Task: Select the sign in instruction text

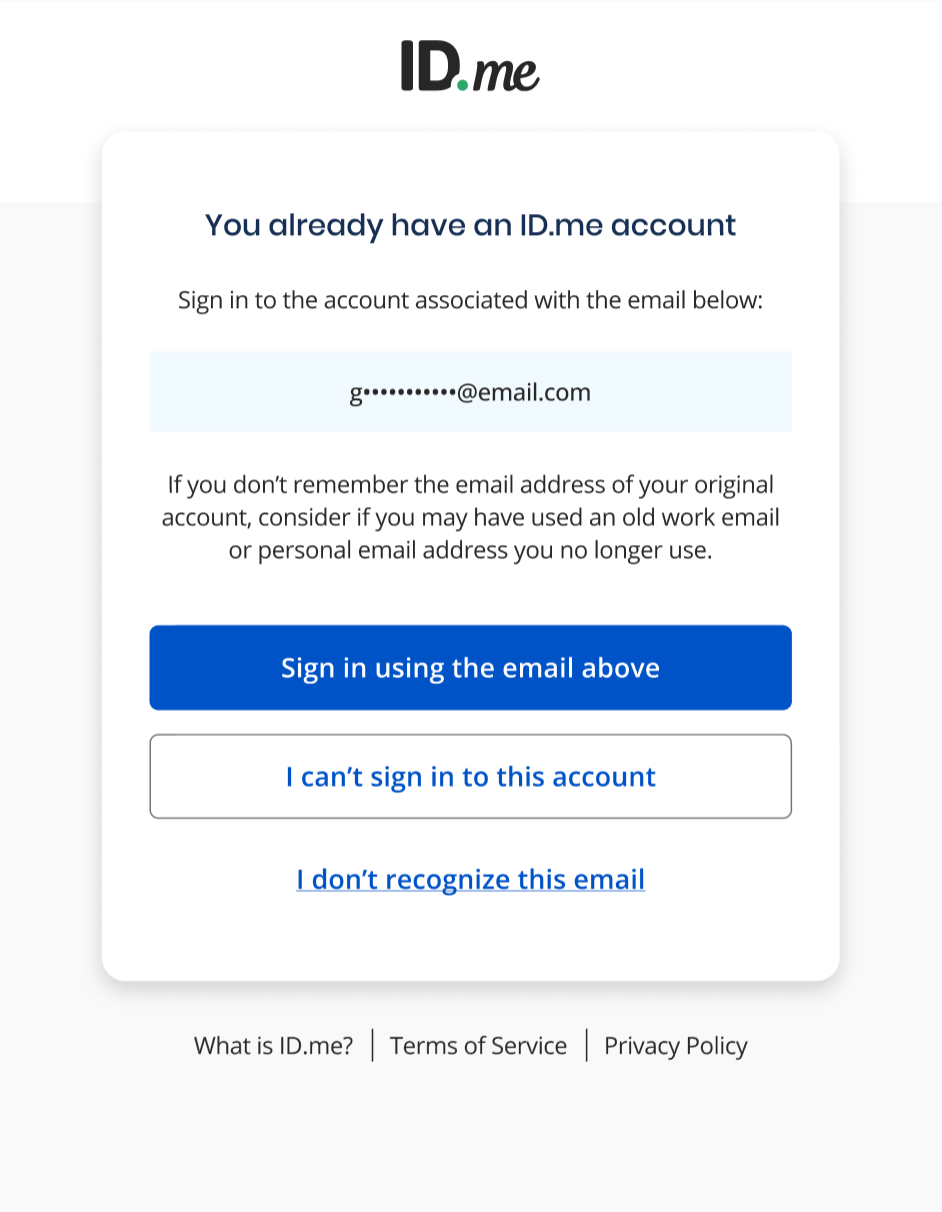Action: tap(470, 299)
